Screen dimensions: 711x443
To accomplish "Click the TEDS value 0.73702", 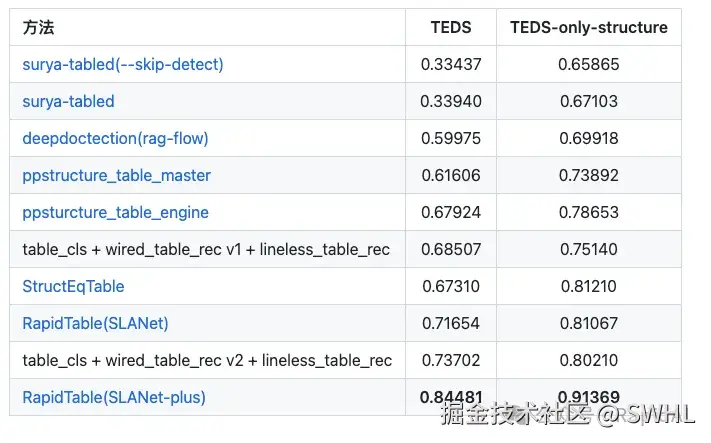I will pyautogui.click(x=450, y=361).
